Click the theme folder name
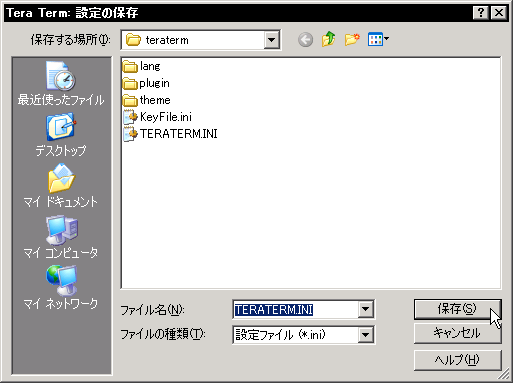This screenshot has height=383, width=513. point(155,100)
